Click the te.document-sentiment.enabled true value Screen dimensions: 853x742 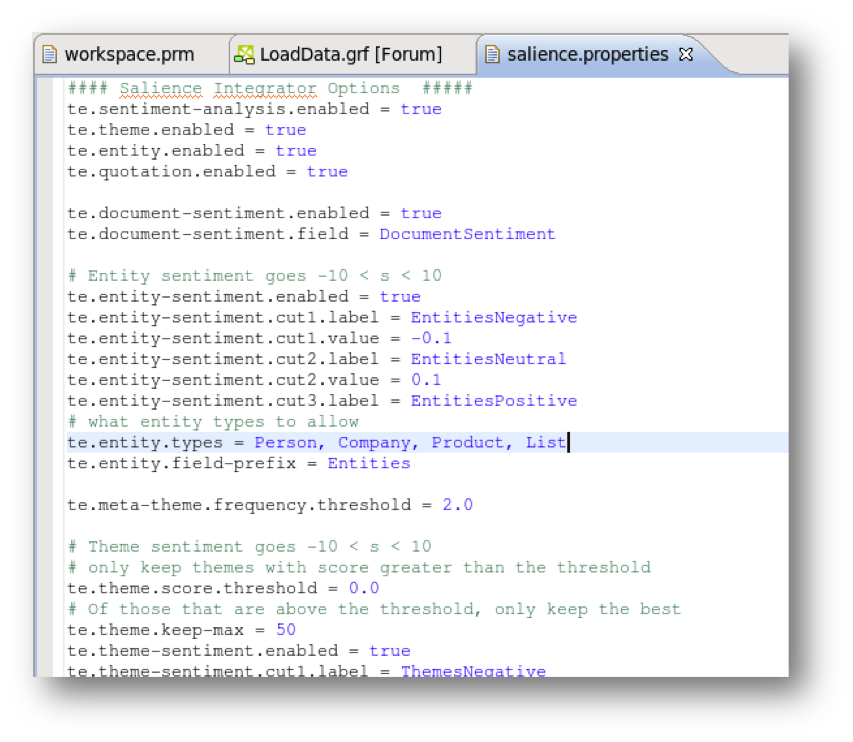click(421, 213)
